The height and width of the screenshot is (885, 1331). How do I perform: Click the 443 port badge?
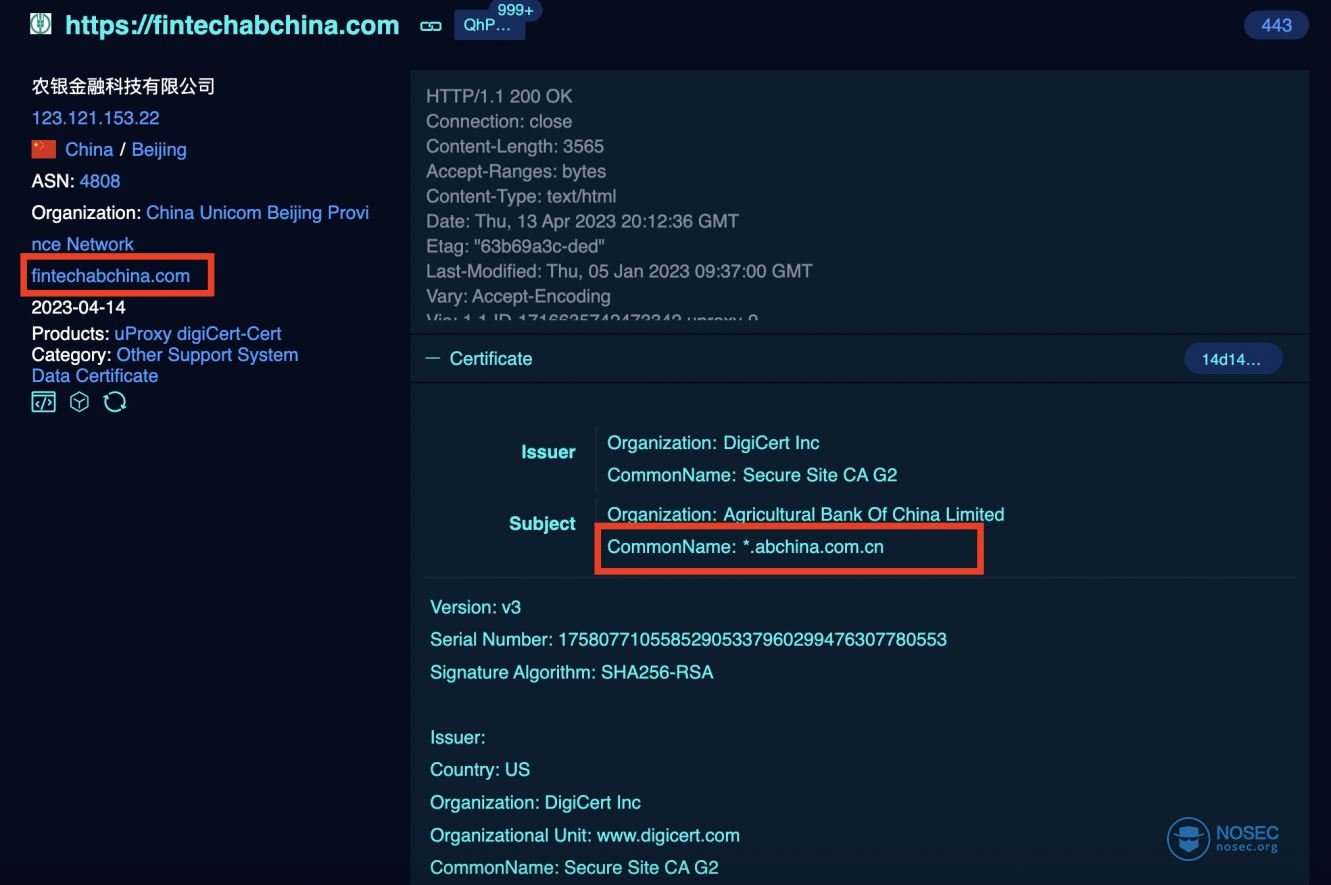(x=1276, y=25)
